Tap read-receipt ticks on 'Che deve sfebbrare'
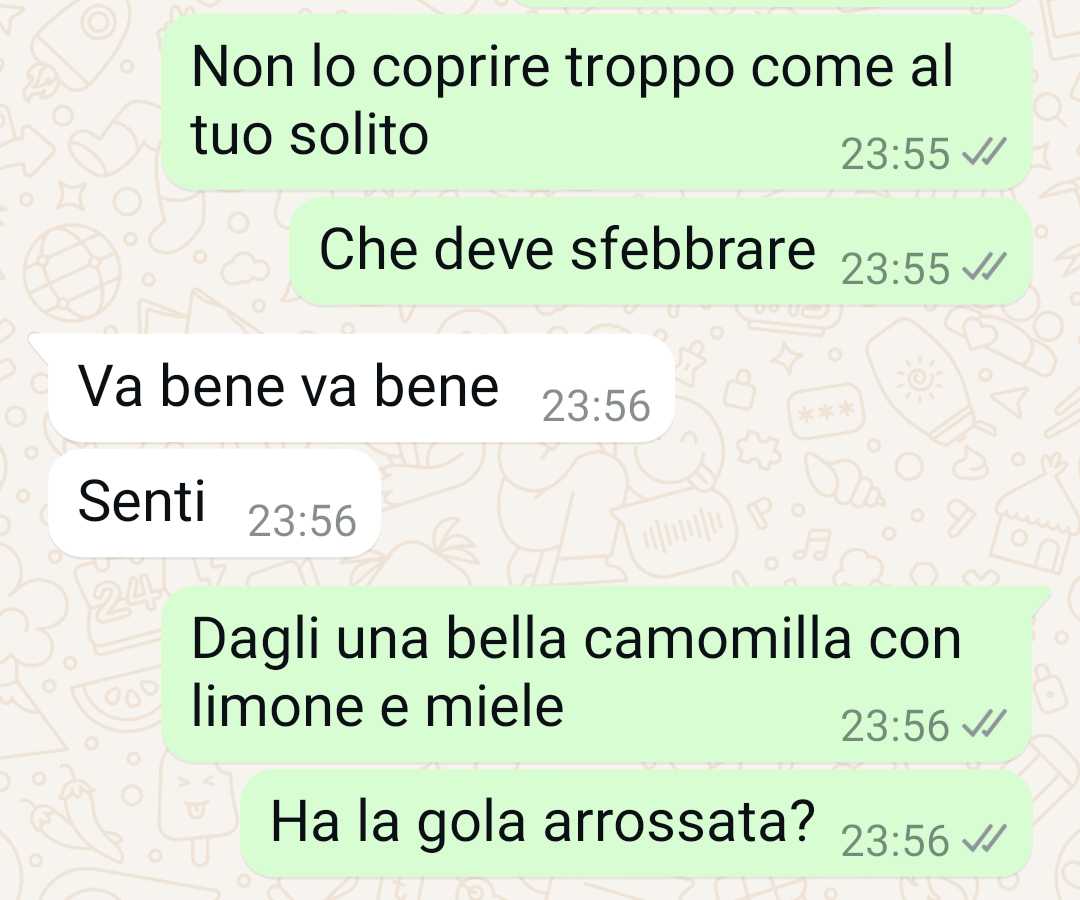The height and width of the screenshot is (900, 1080). point(984,266)
